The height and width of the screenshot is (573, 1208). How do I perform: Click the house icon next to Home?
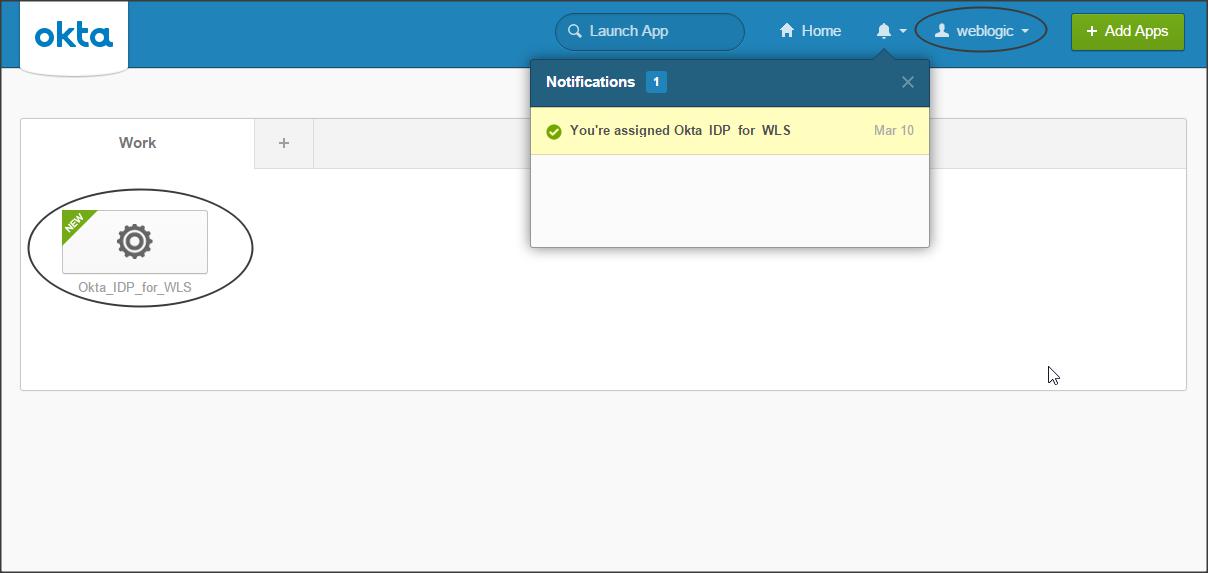point(787,31)
